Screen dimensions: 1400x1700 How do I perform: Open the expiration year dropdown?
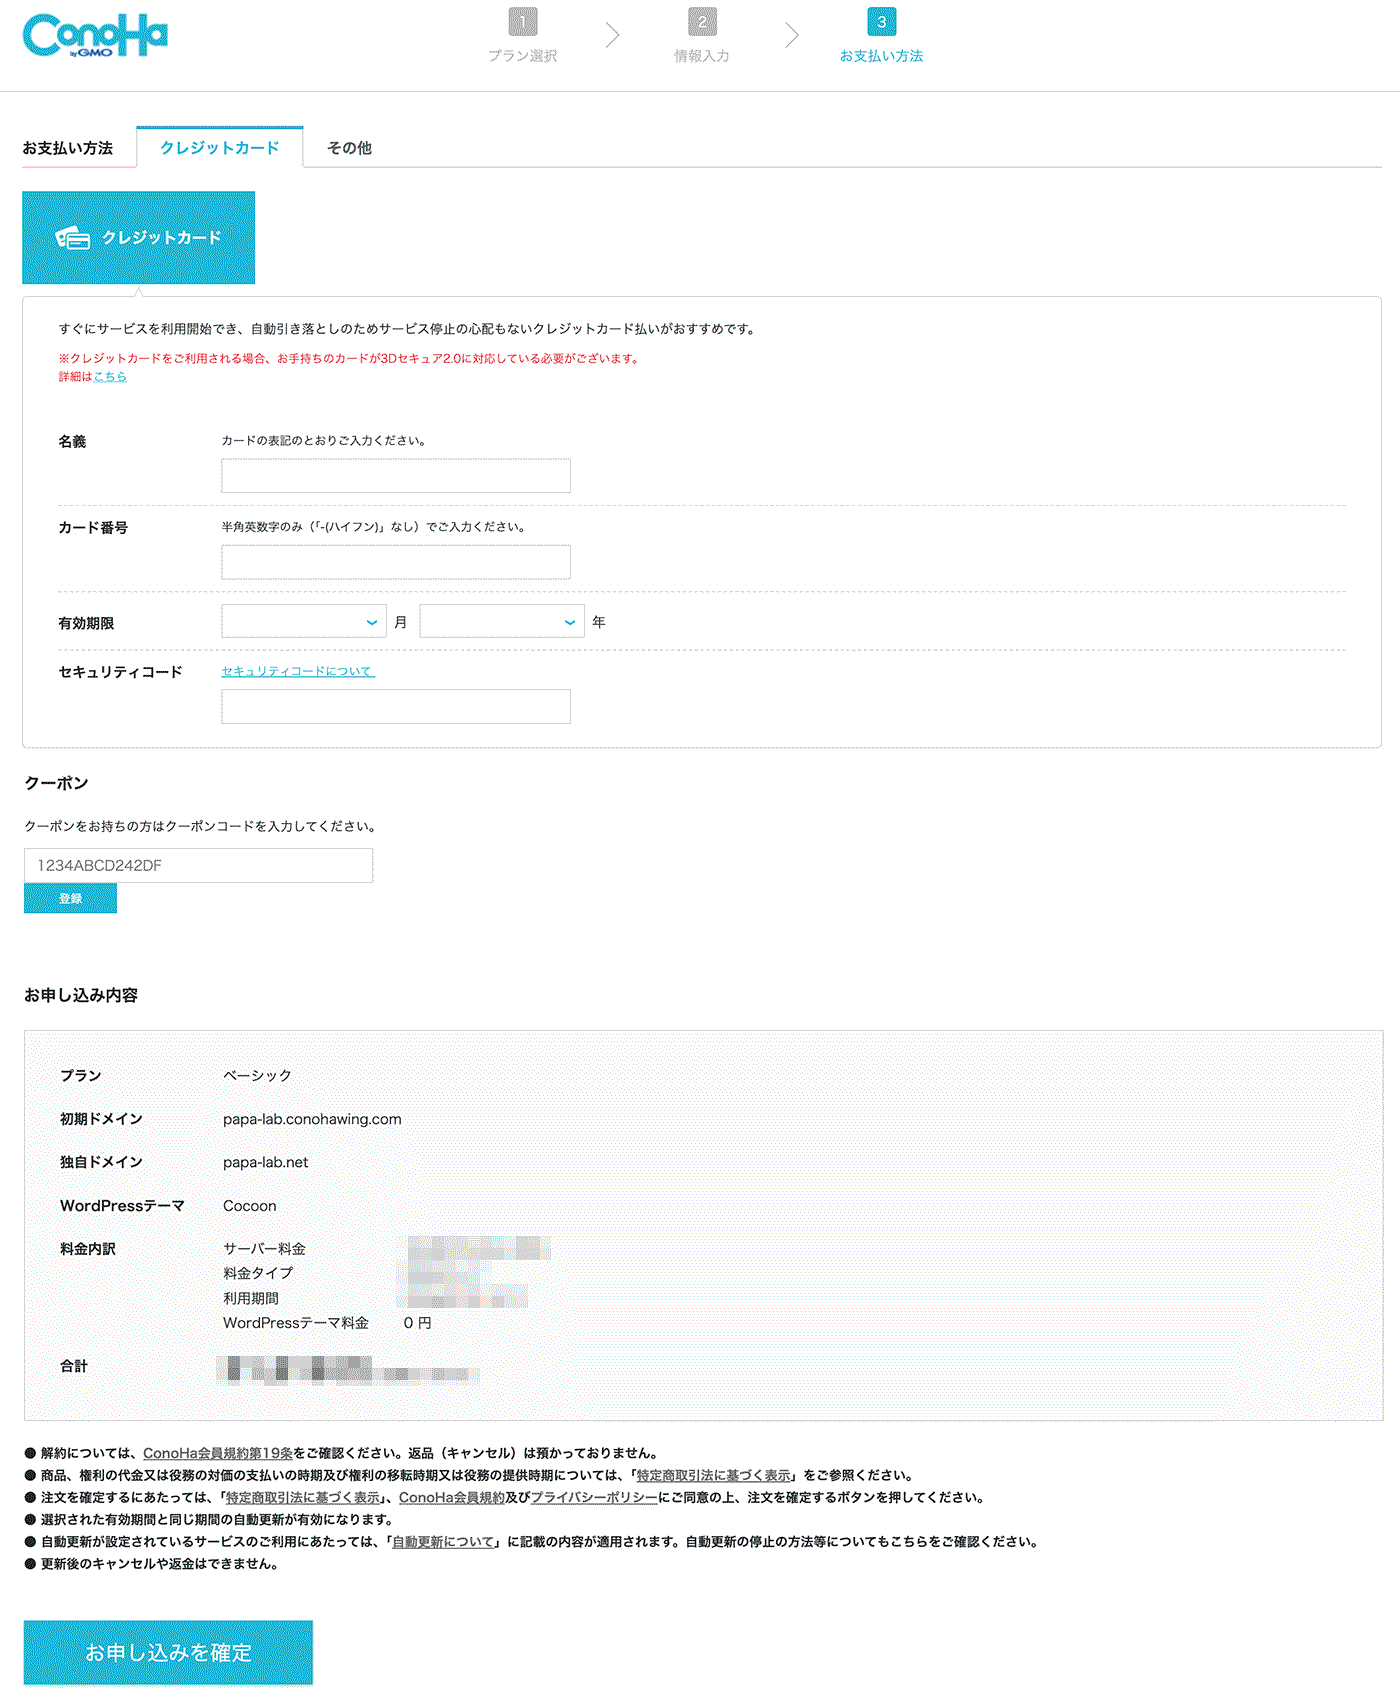(501, 622)
